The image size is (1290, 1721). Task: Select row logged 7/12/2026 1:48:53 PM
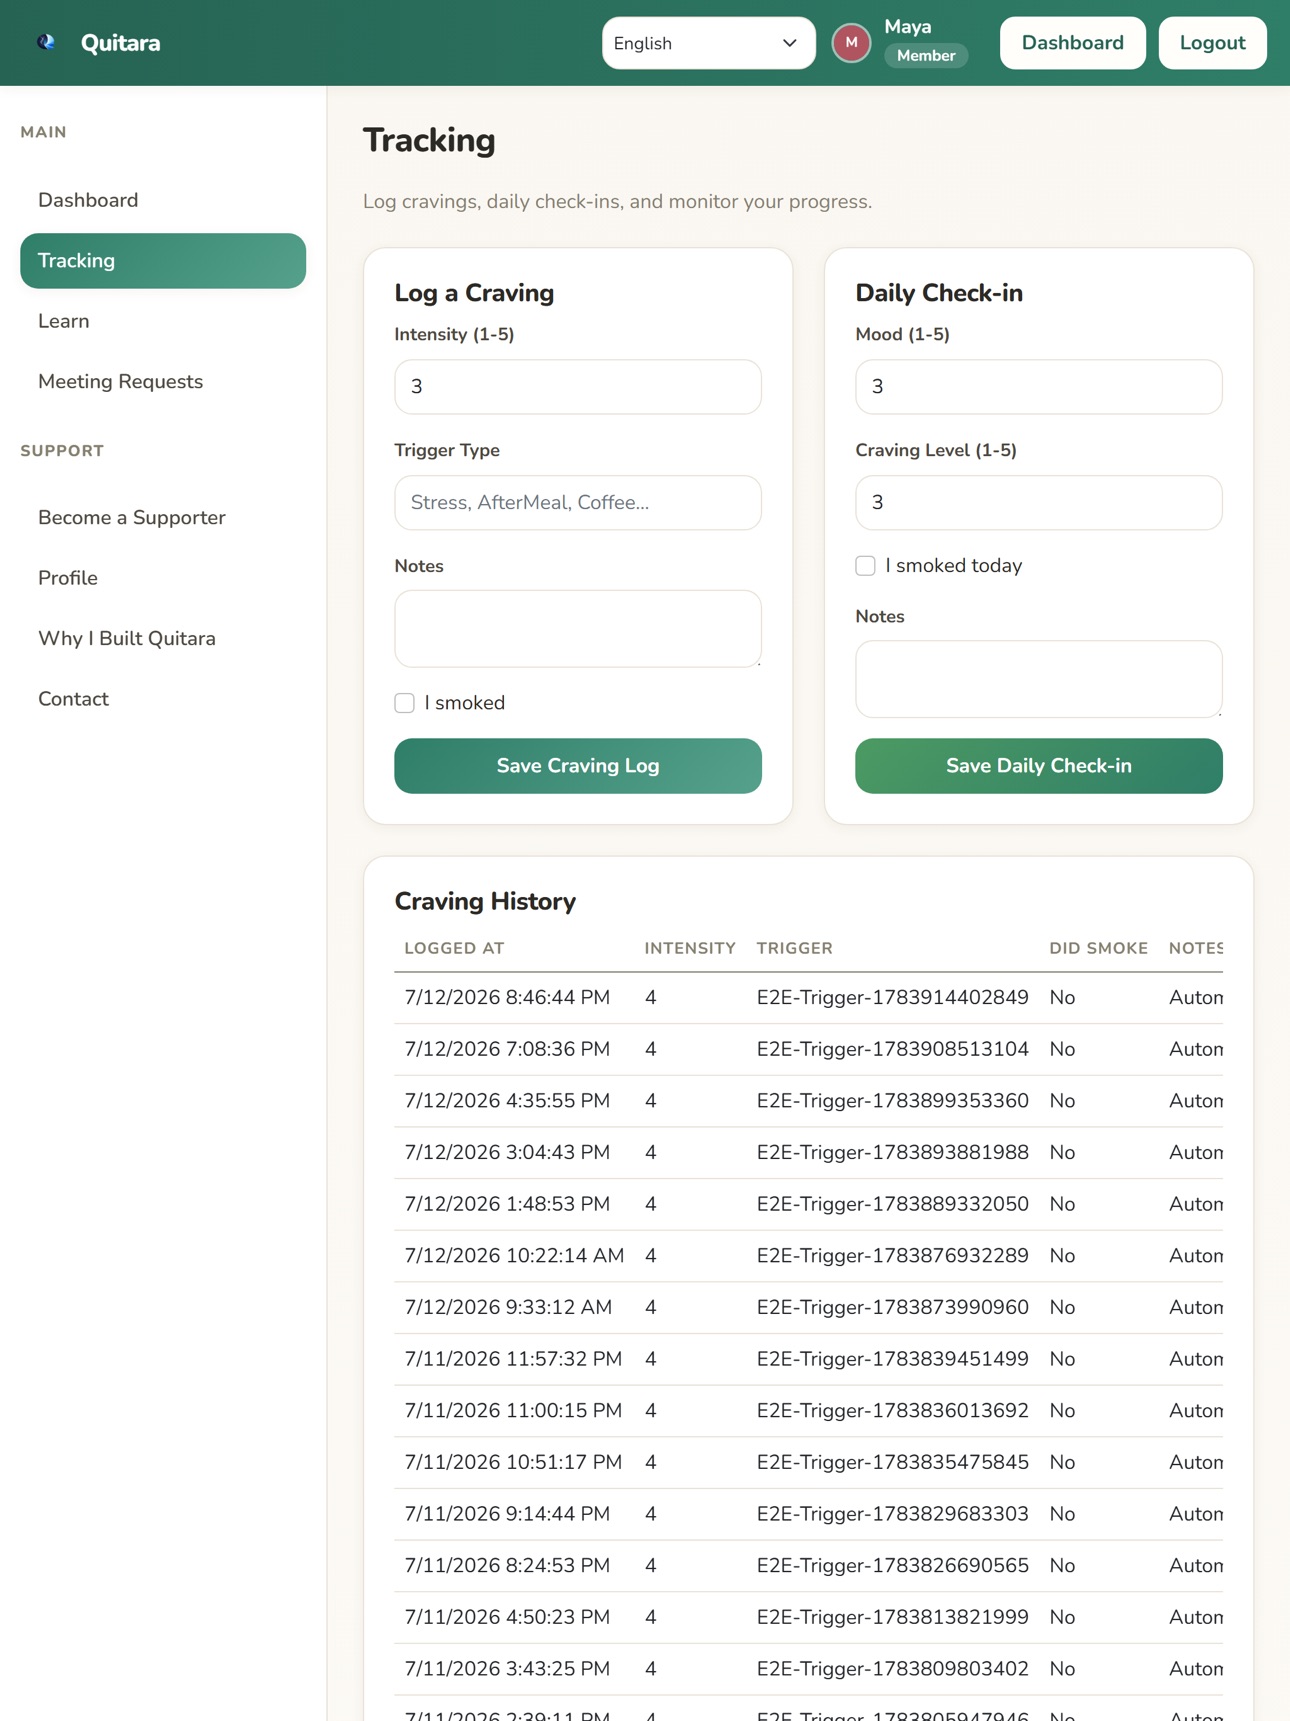808,1204
